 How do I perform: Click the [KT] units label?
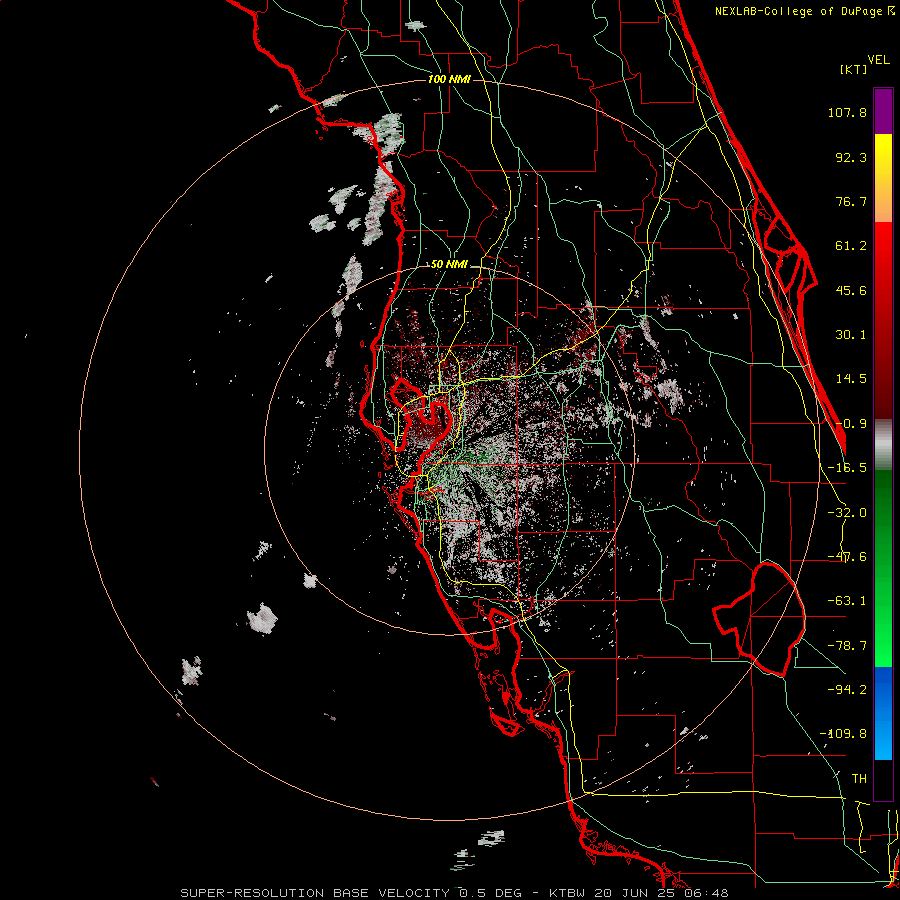854,69
